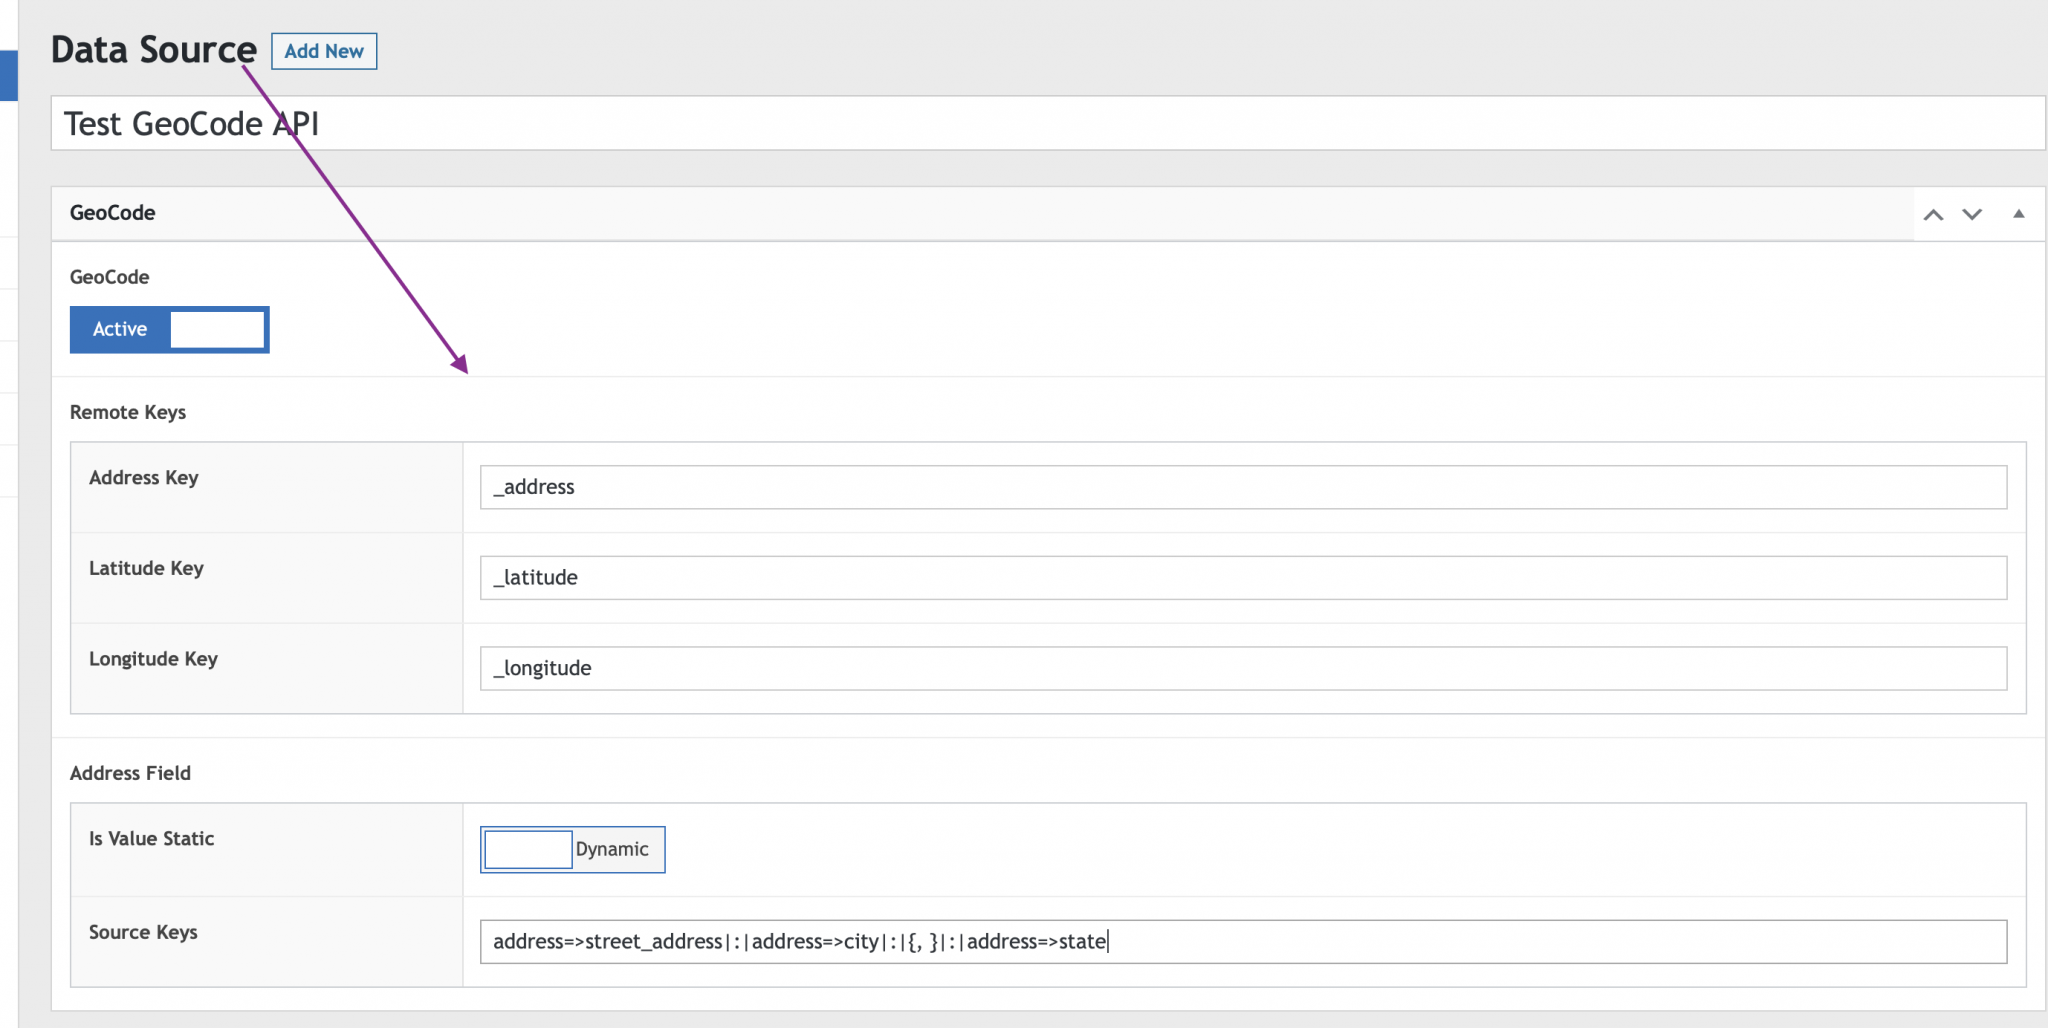Click the Source Keys input field
Image resolution: width=2048 pixels, height=1028 pixels.
pos(1243,942)
